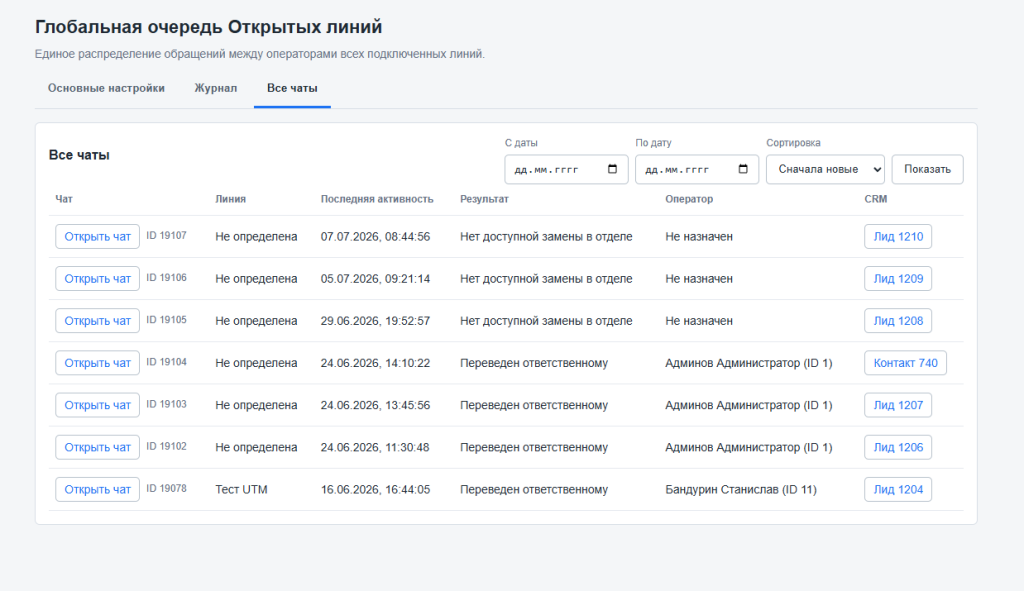This screenshot has width=1024, height=591.
Task: Click the 'Тест UTM' line cell
Action: coord(242,489)
